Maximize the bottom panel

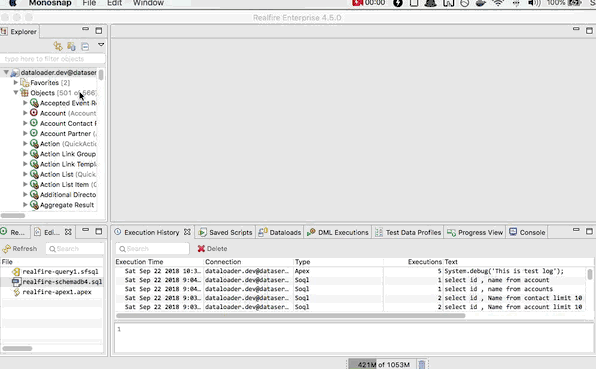(x=589, y=231)
